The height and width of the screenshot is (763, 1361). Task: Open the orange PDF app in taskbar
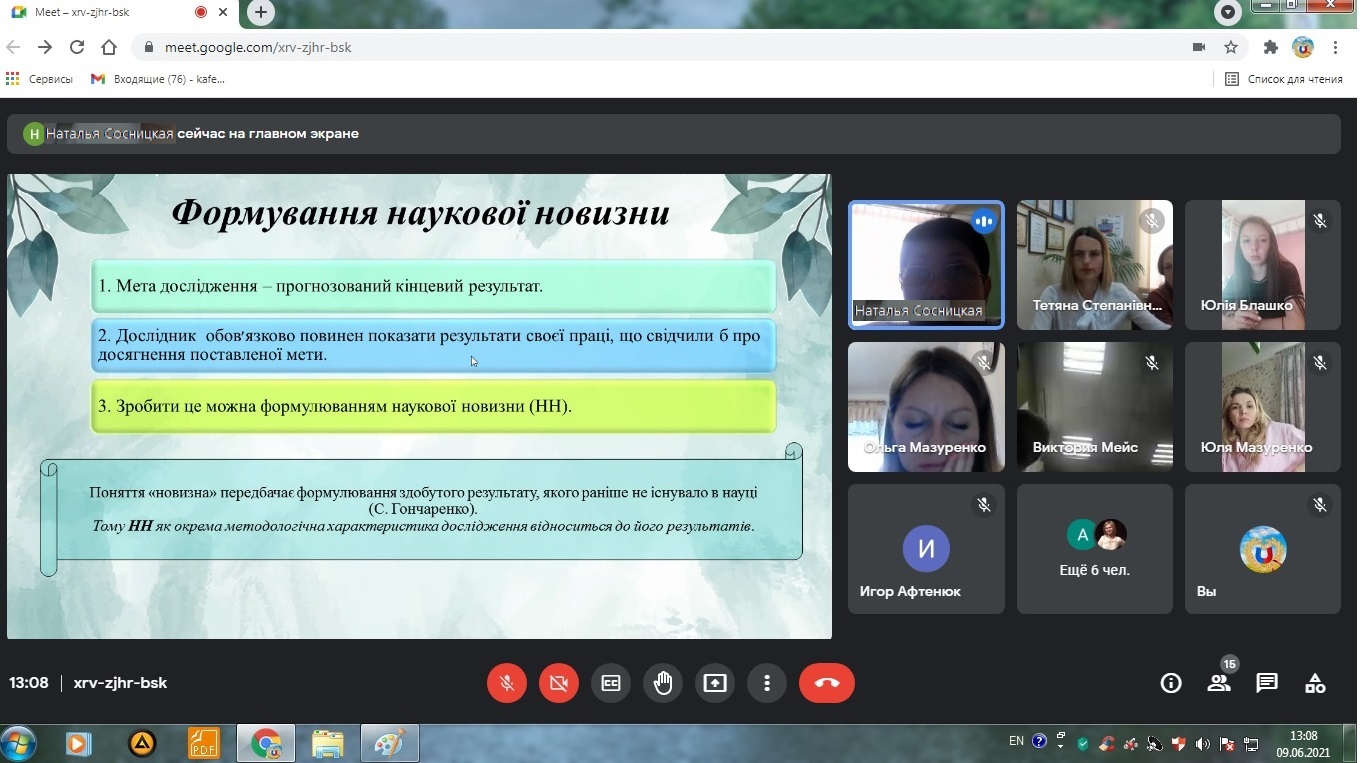(x=204, y=744)
